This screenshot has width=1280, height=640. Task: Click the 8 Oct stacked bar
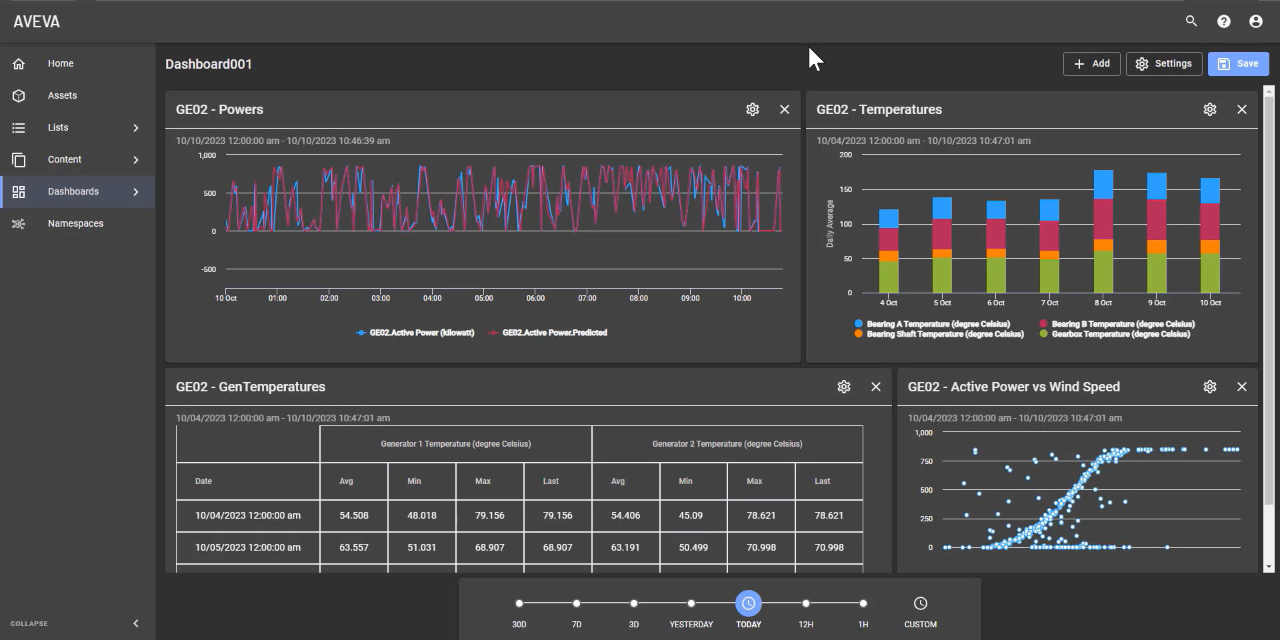pyautogui.click(x=1103, y=231)
